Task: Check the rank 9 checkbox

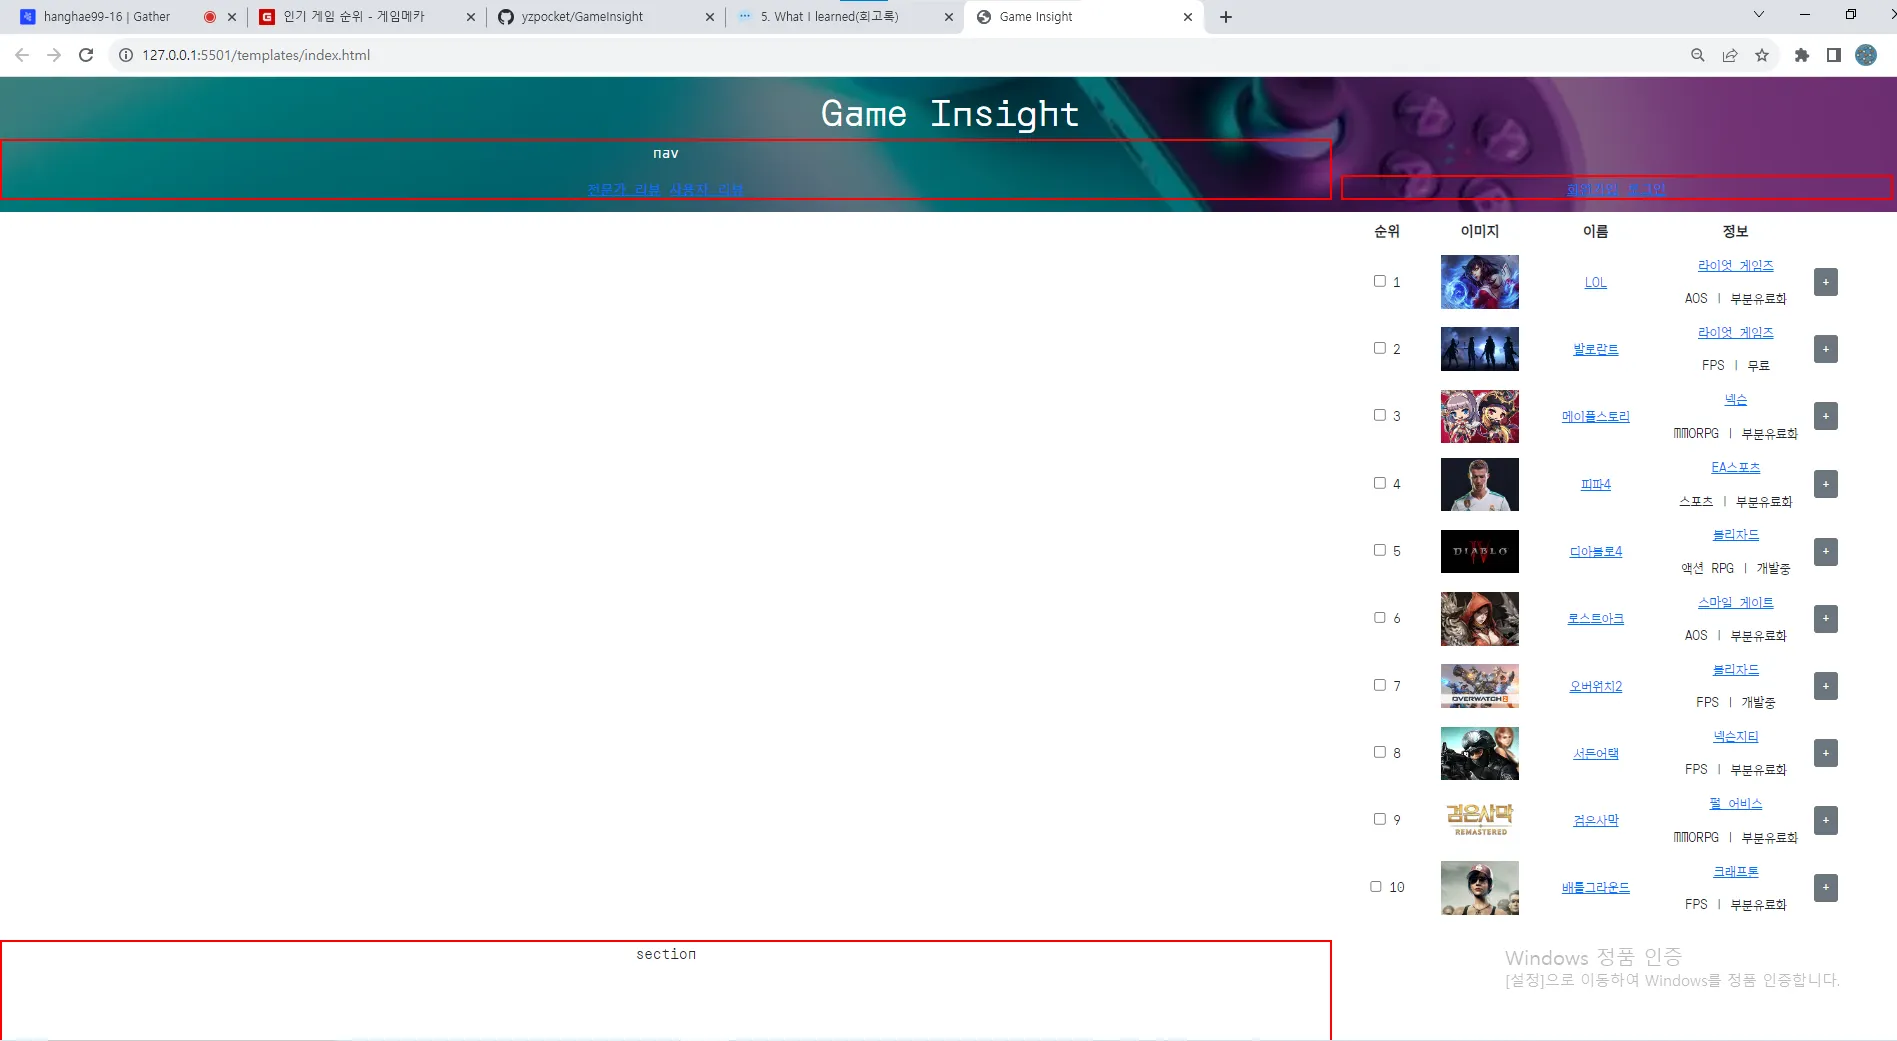Action: (1380, 819)
